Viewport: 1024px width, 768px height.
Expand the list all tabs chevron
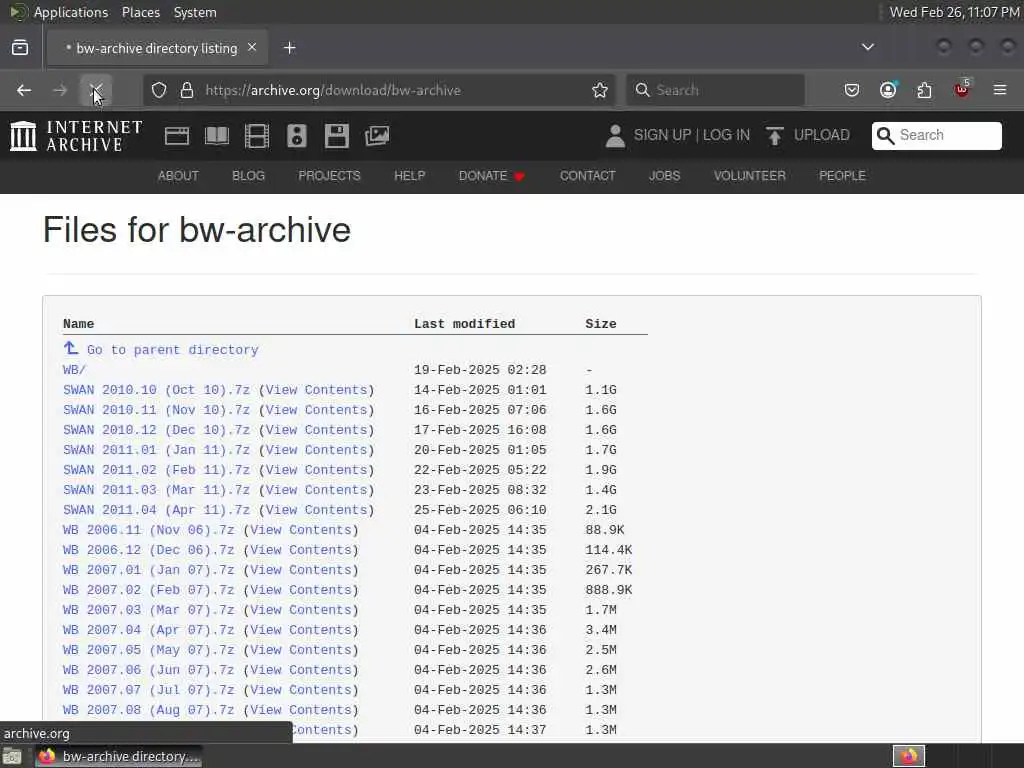click(868, 47)
